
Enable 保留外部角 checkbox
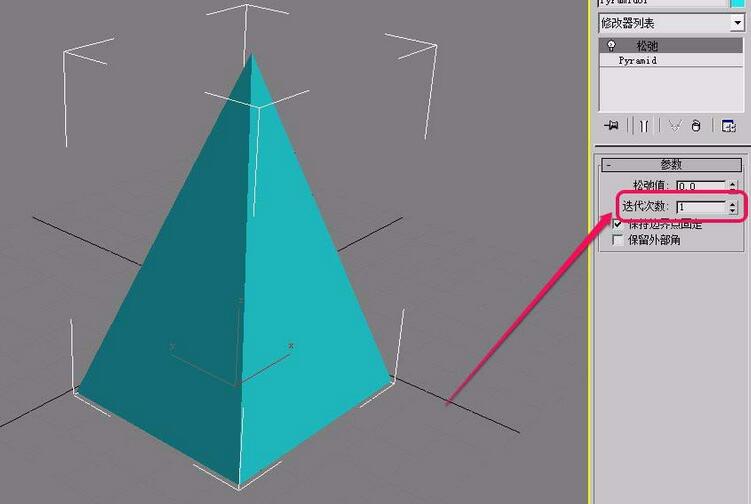click(x=618, y=240)
